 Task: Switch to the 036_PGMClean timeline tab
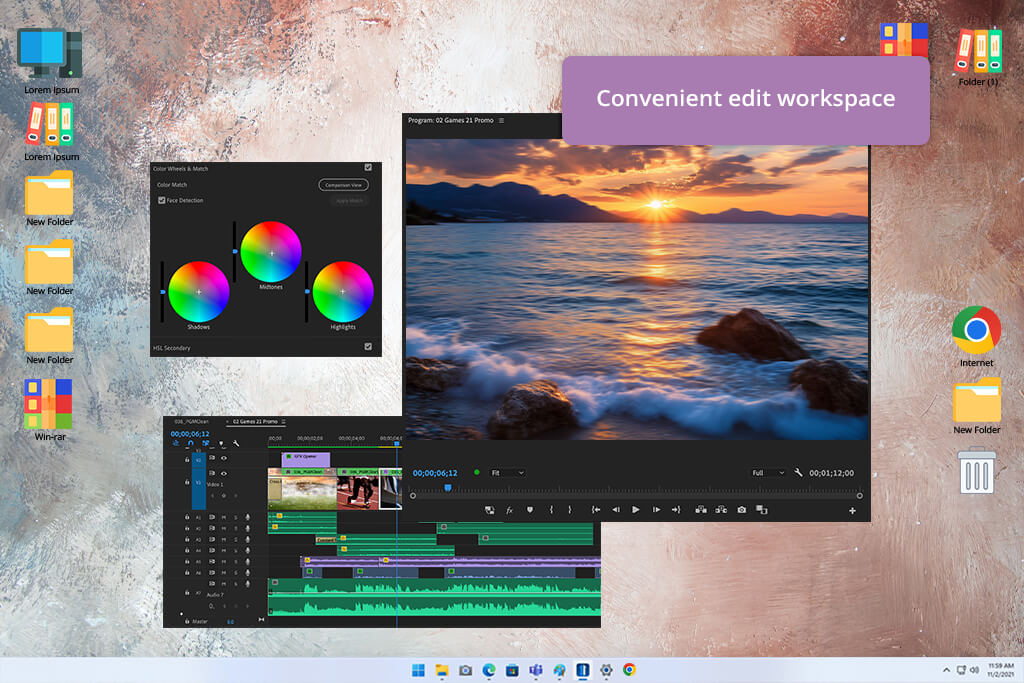click(191, 422)
